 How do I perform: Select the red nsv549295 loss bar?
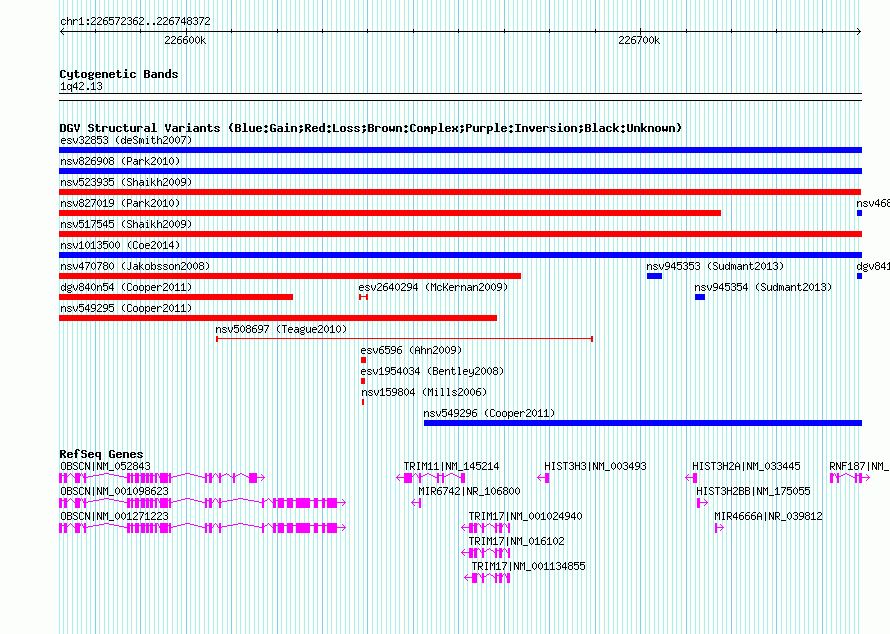tap(278, 318)
